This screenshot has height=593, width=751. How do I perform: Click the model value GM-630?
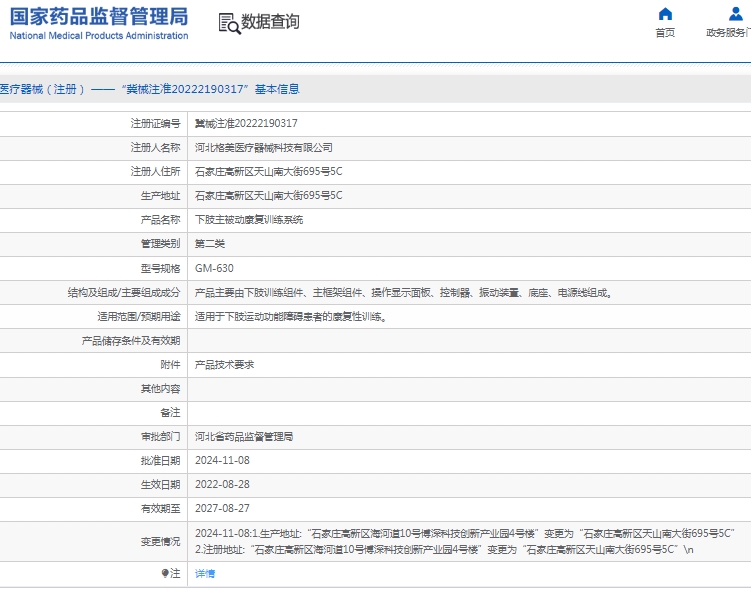pyautogui.click(x=214, y=268)
